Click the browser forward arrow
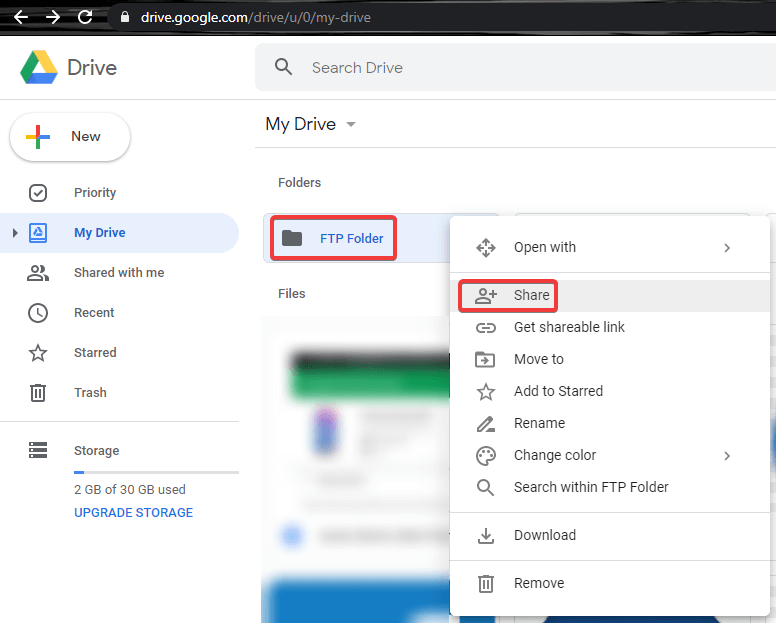This screenshot has height=623, width=776. [x=52, y=17]
